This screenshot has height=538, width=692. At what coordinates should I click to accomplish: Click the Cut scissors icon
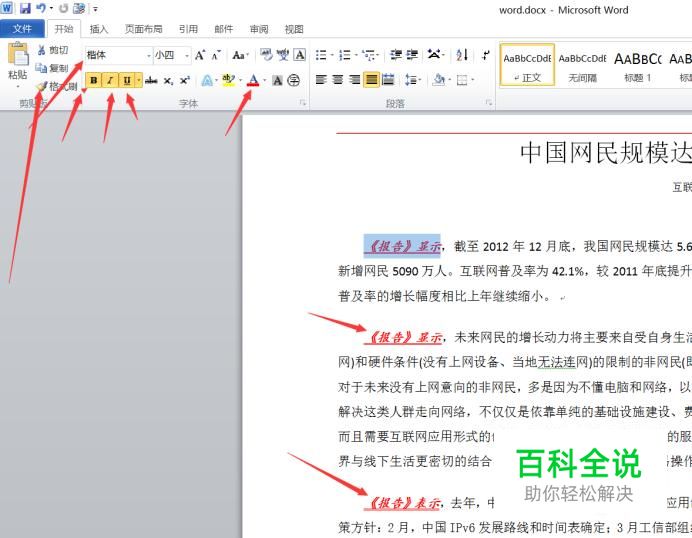click(x=41, y=50)
